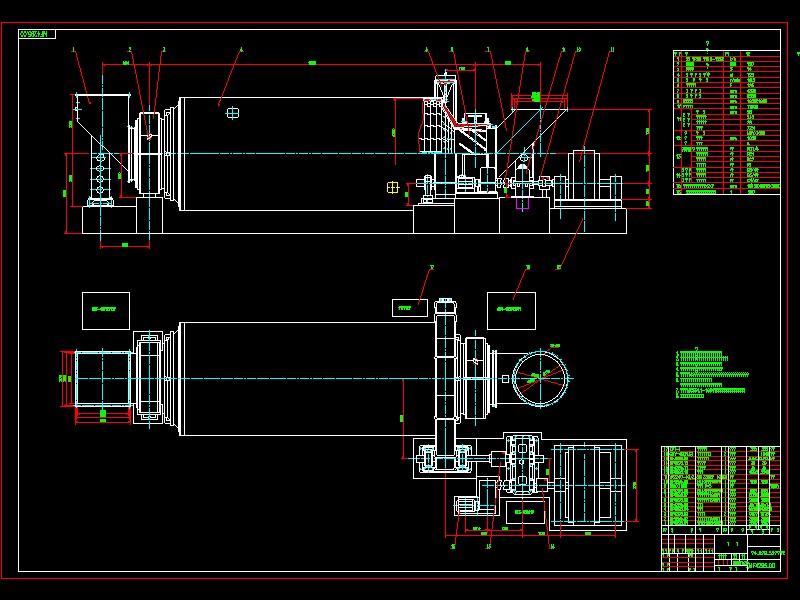
Task: Select the small motor at bottom of plan view
Action: click(466, 506)
